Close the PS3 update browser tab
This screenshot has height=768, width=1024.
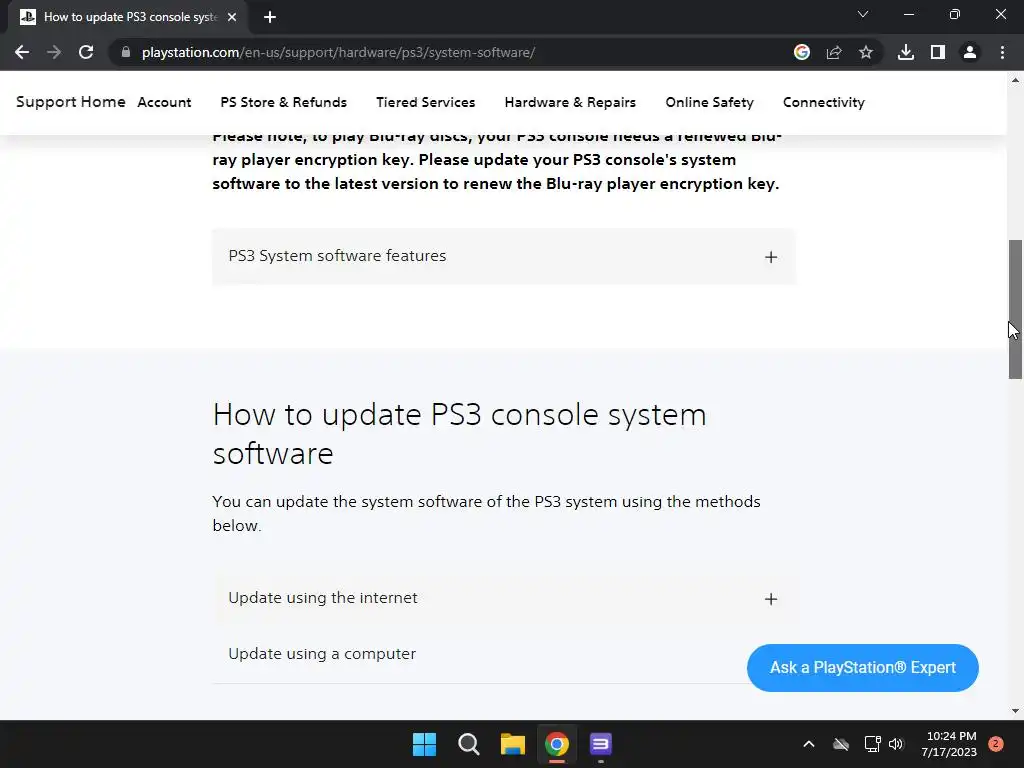tap(232, 17)
